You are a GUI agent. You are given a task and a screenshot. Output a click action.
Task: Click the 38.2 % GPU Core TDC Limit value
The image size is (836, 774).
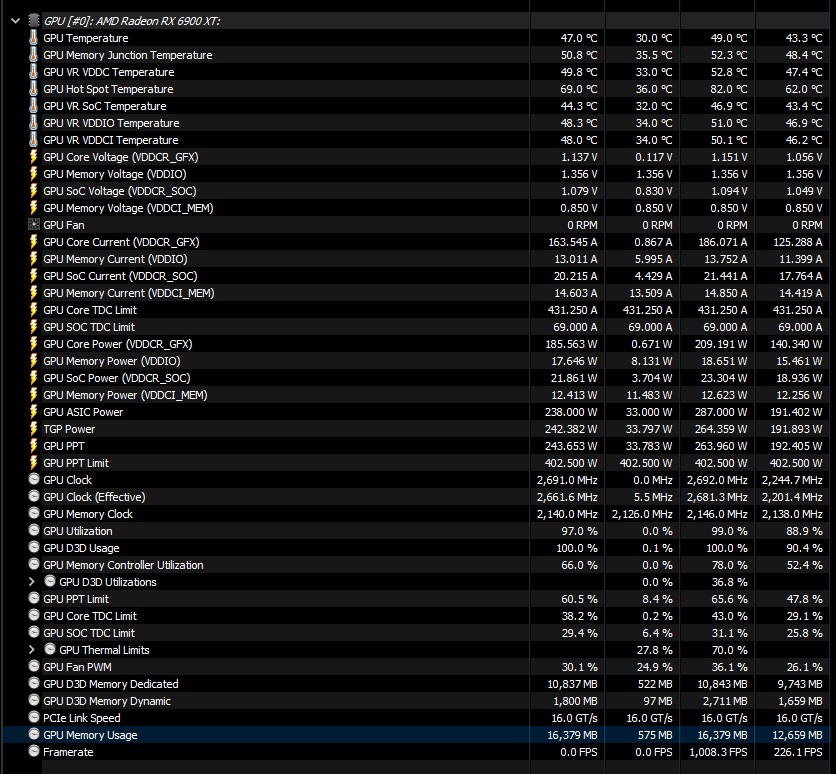[579, 616]
